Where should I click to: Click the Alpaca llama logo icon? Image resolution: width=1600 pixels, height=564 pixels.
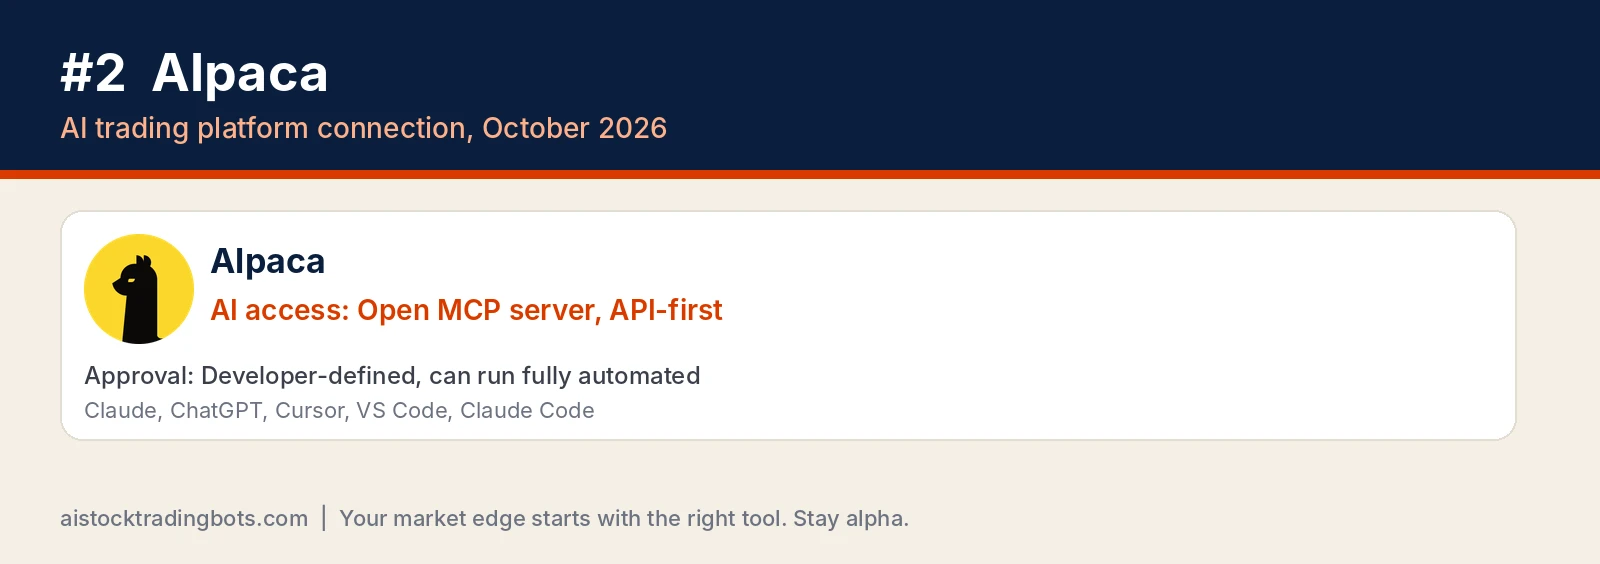pyautogui.click(x=139, y=289)
